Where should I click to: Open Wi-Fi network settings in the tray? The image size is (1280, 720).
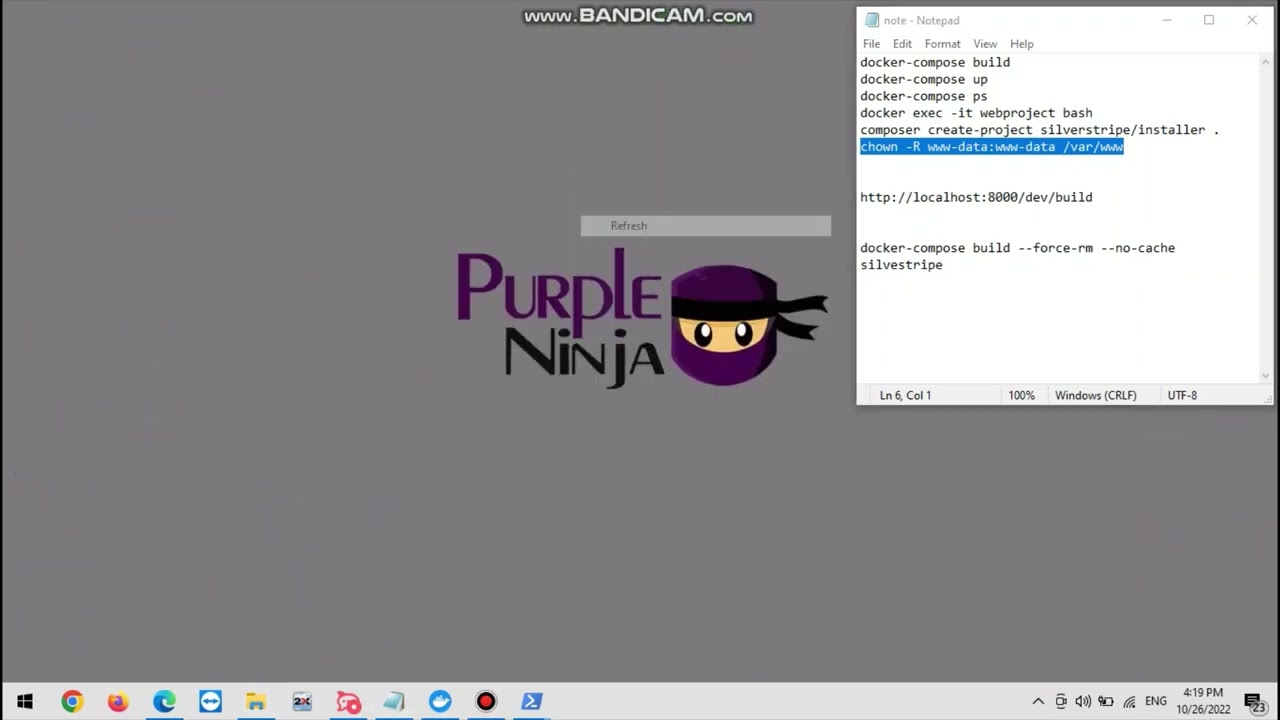[1129, 702]
